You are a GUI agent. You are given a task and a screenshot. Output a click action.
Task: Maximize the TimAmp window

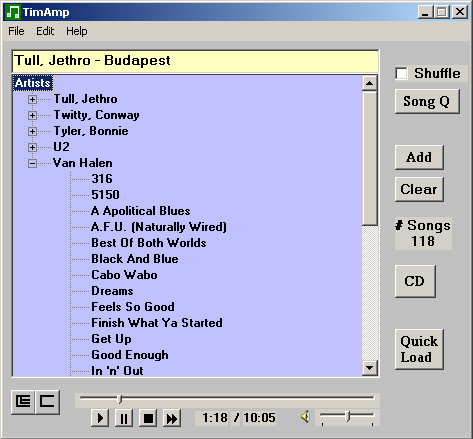coord(442,12)
